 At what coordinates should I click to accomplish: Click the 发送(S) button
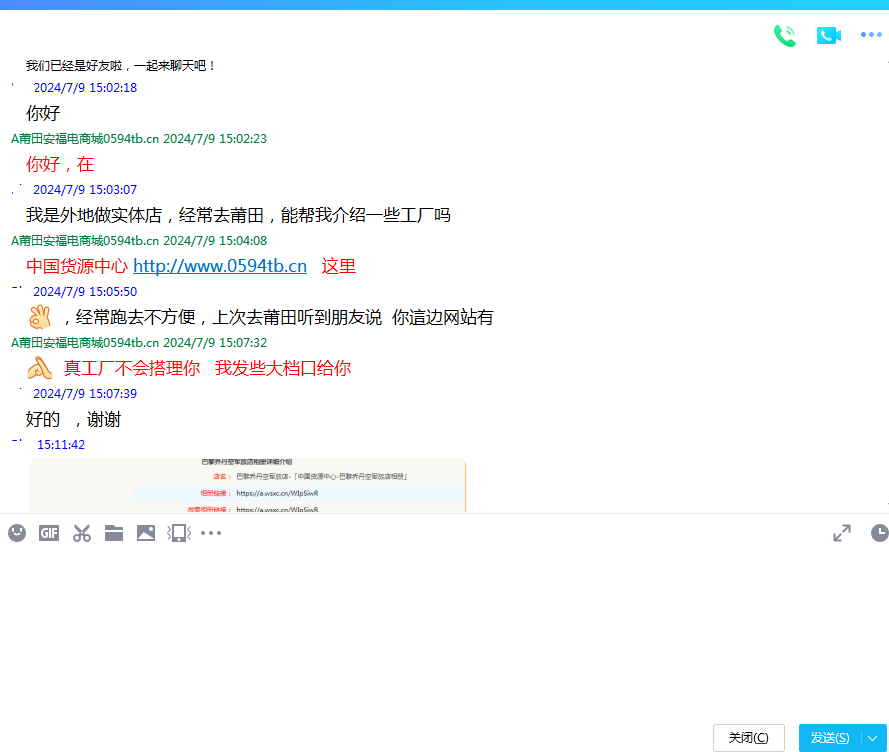tap(829, 737)
